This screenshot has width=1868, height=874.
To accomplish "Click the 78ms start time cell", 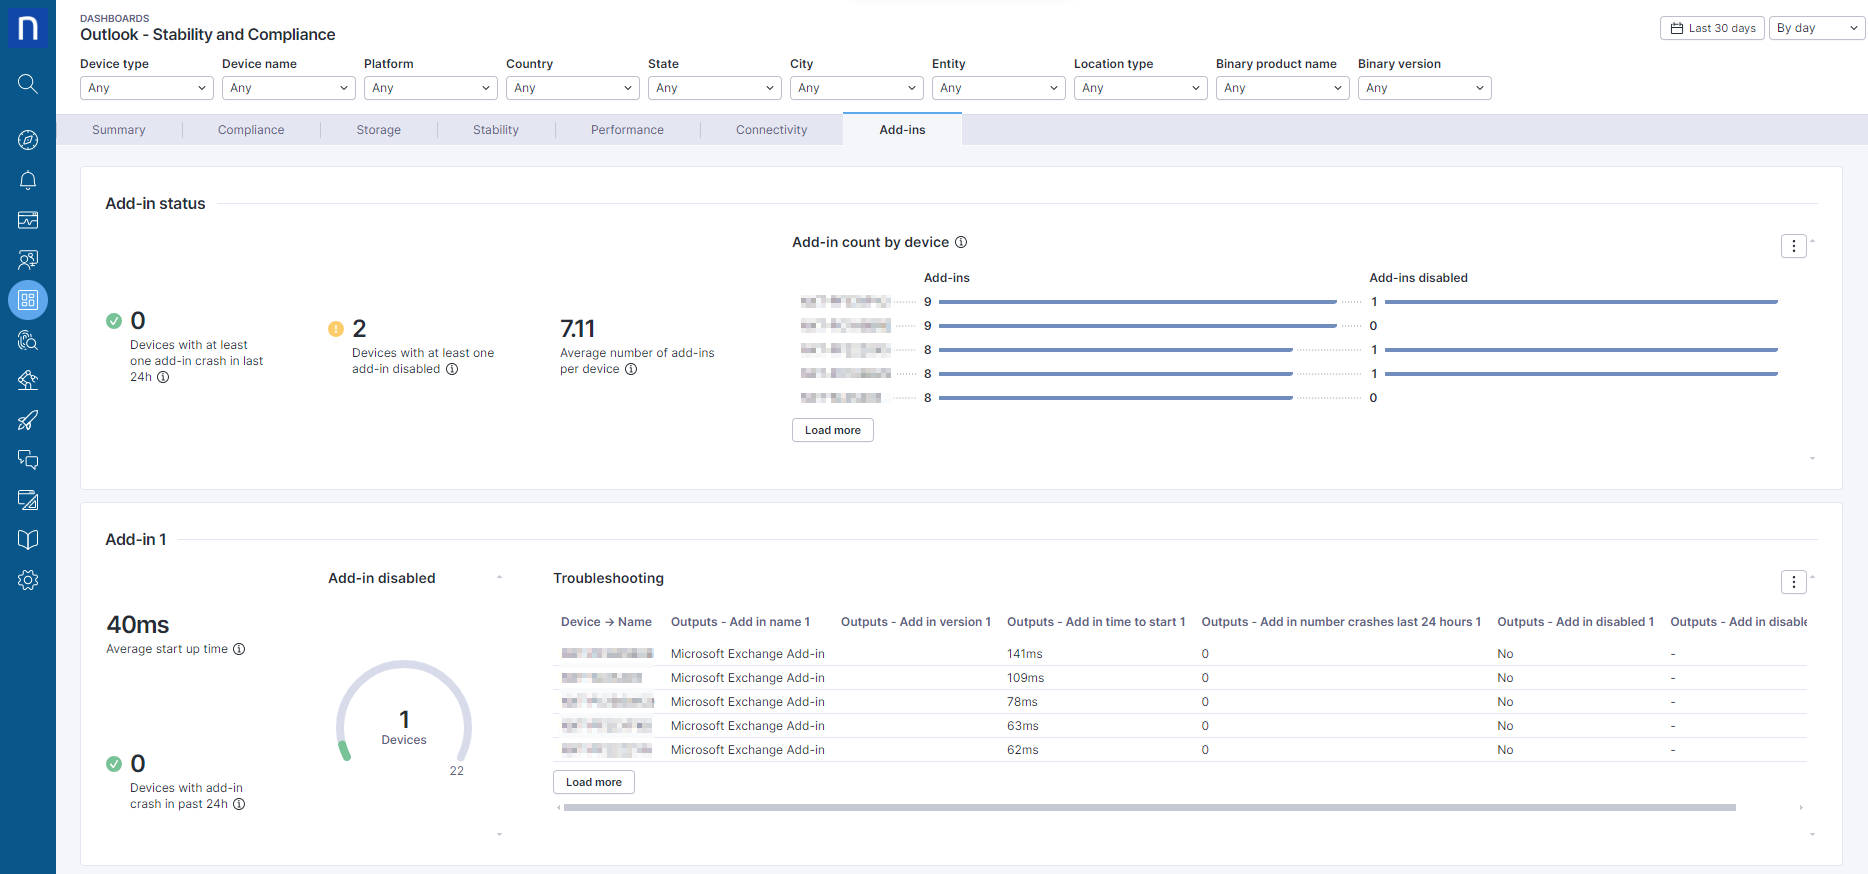I will (1022, 702).
